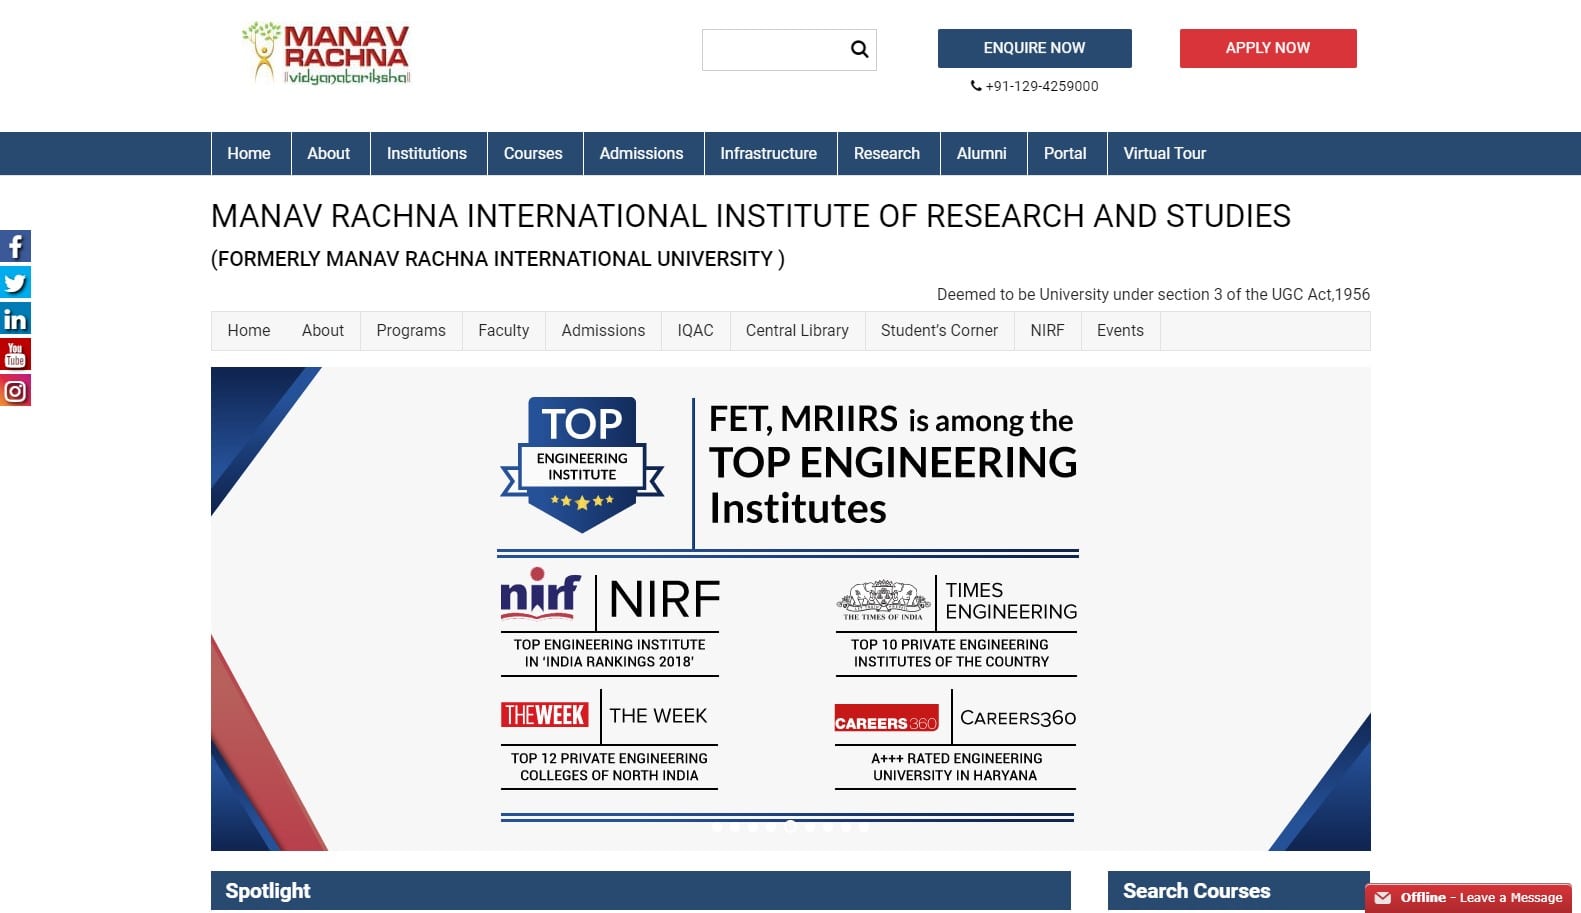Screen dimensions: 1581x913
Task: Open the Virtual Tour menu item
Action: (1165, 153)
